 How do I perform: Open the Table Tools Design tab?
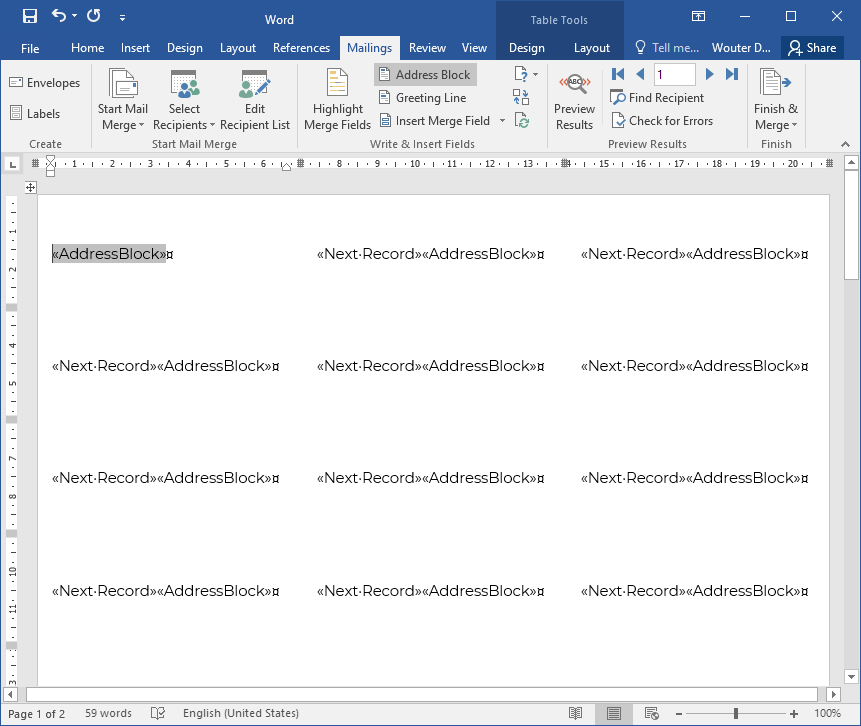(527, 48)
